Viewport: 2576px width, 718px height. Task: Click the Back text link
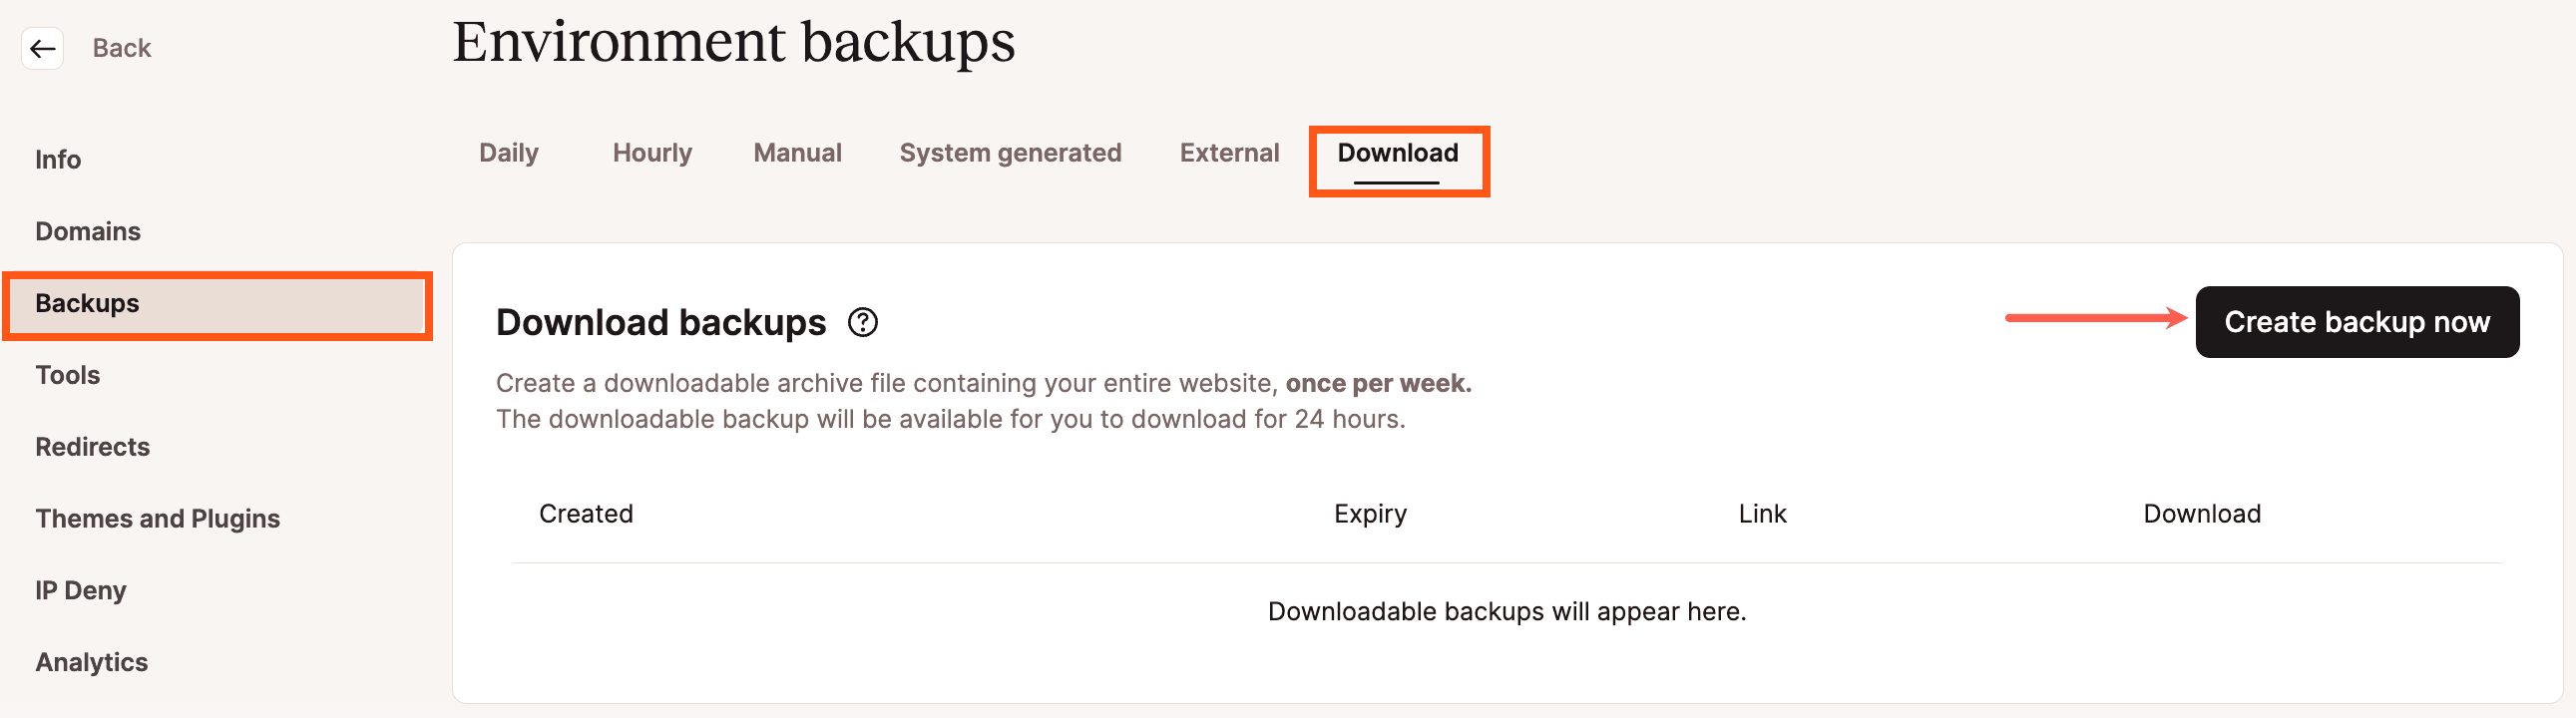(121, 48)
